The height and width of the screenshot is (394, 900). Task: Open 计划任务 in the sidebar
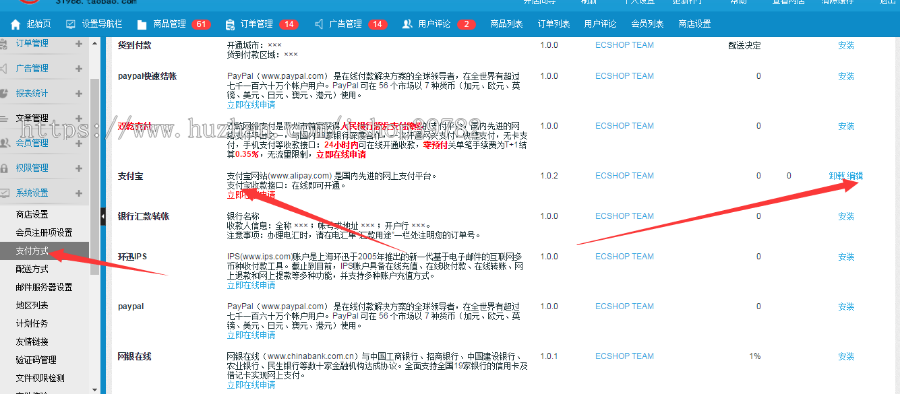pos(32,323)
